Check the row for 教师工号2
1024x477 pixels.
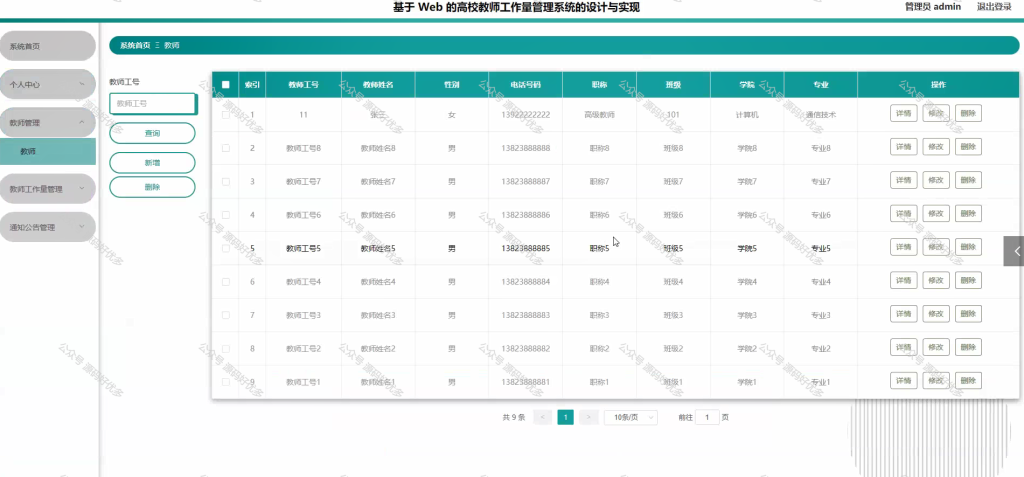pos(226,348)
